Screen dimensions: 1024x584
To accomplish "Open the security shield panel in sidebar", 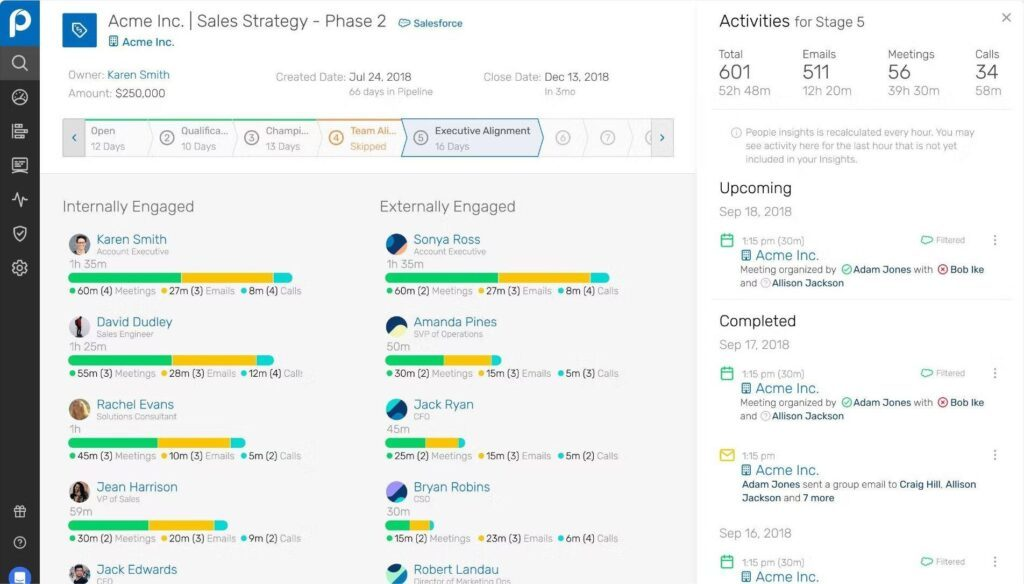I will [20, 232].
